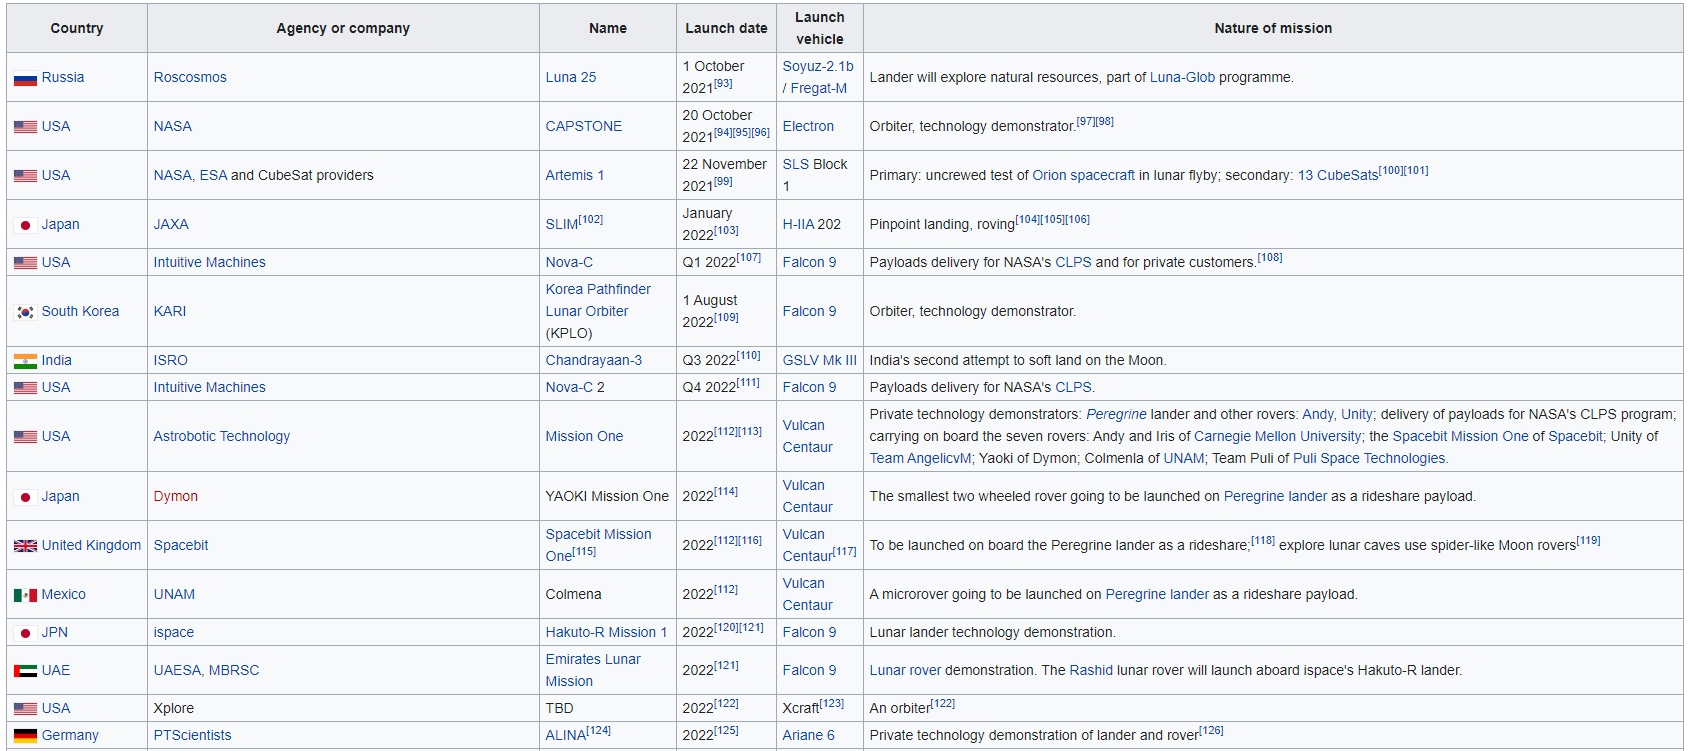Click the South Korea flag icon

click(x=25, y=312)
